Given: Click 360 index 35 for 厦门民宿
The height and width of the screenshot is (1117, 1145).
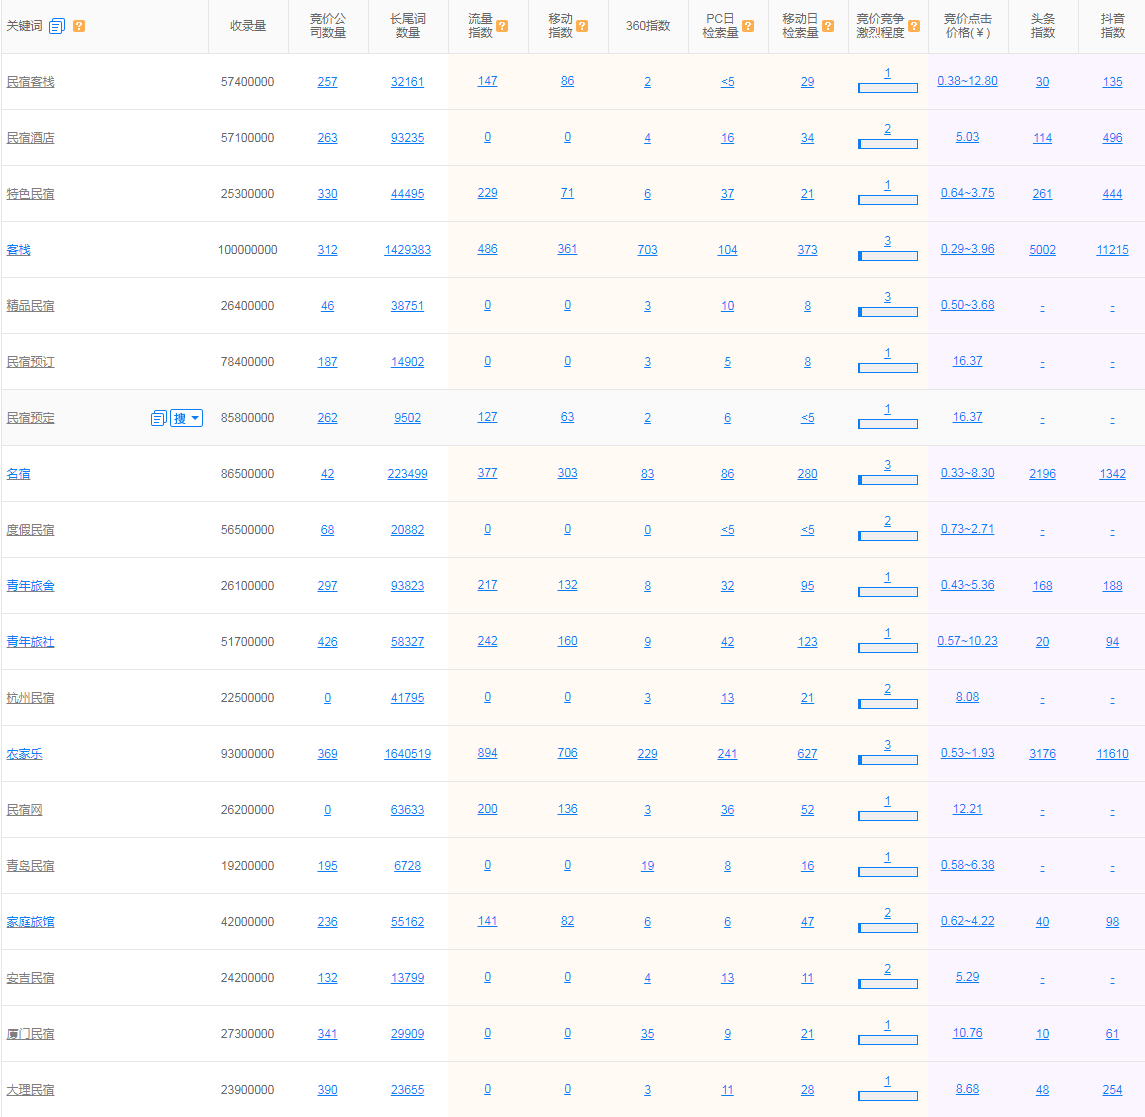Looking at the screenshot, I should pos(648,1034).
